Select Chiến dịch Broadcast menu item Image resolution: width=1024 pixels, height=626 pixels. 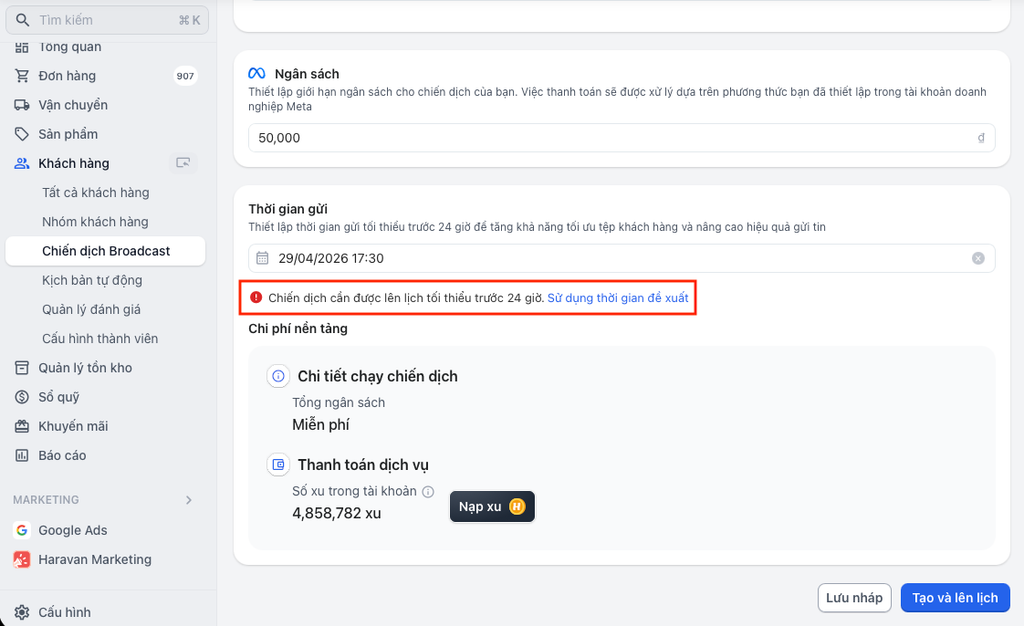click(106, 251)
